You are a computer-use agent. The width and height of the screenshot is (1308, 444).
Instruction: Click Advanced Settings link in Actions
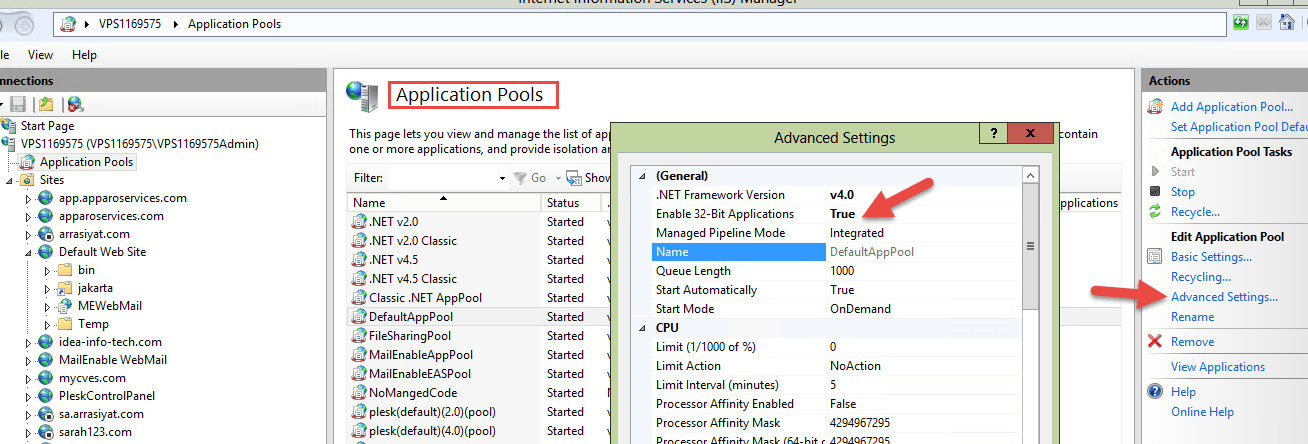coord(1224,297)
